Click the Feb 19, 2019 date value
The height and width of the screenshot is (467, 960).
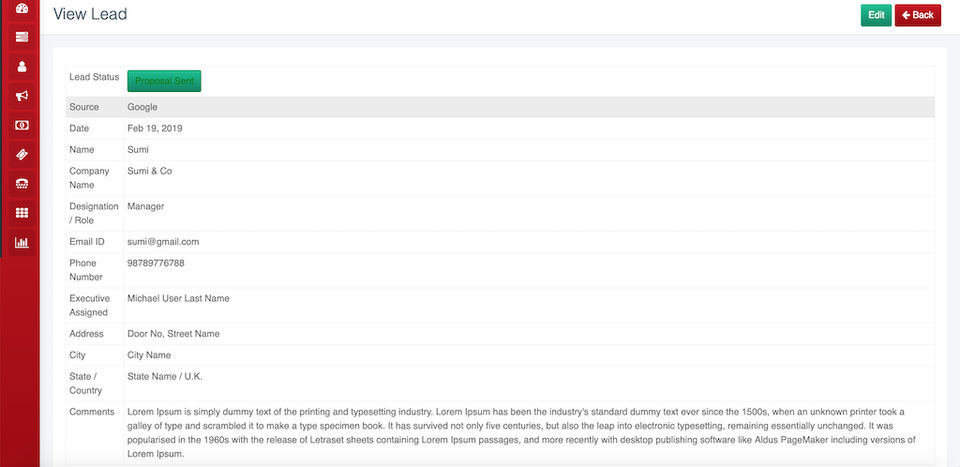pos(155,128)
